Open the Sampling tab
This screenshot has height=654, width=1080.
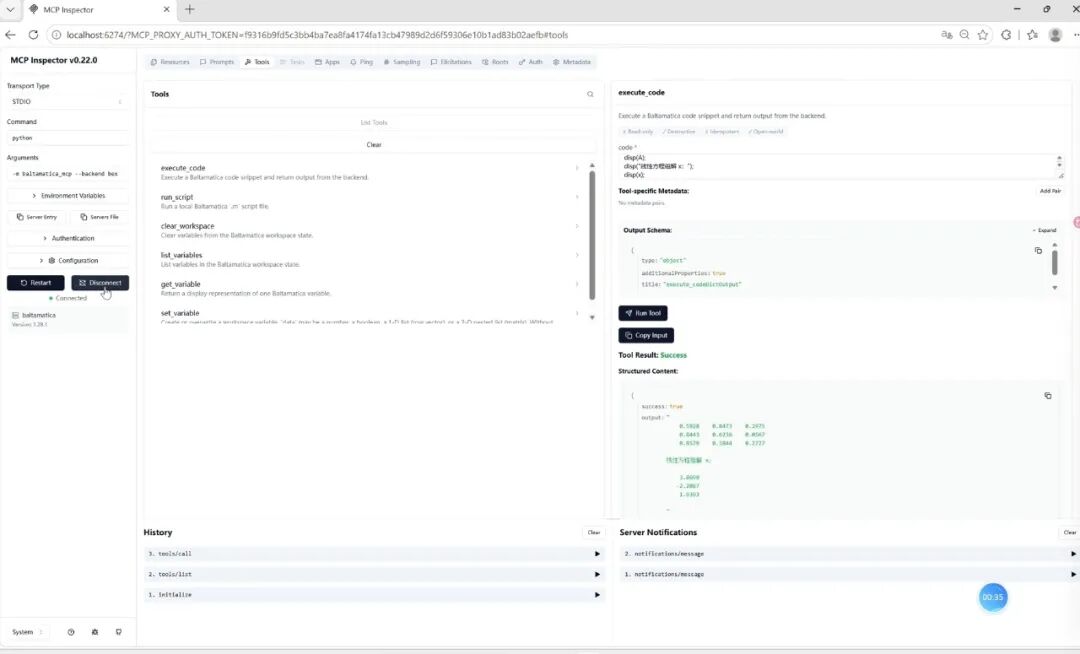(x=402, y=62)
